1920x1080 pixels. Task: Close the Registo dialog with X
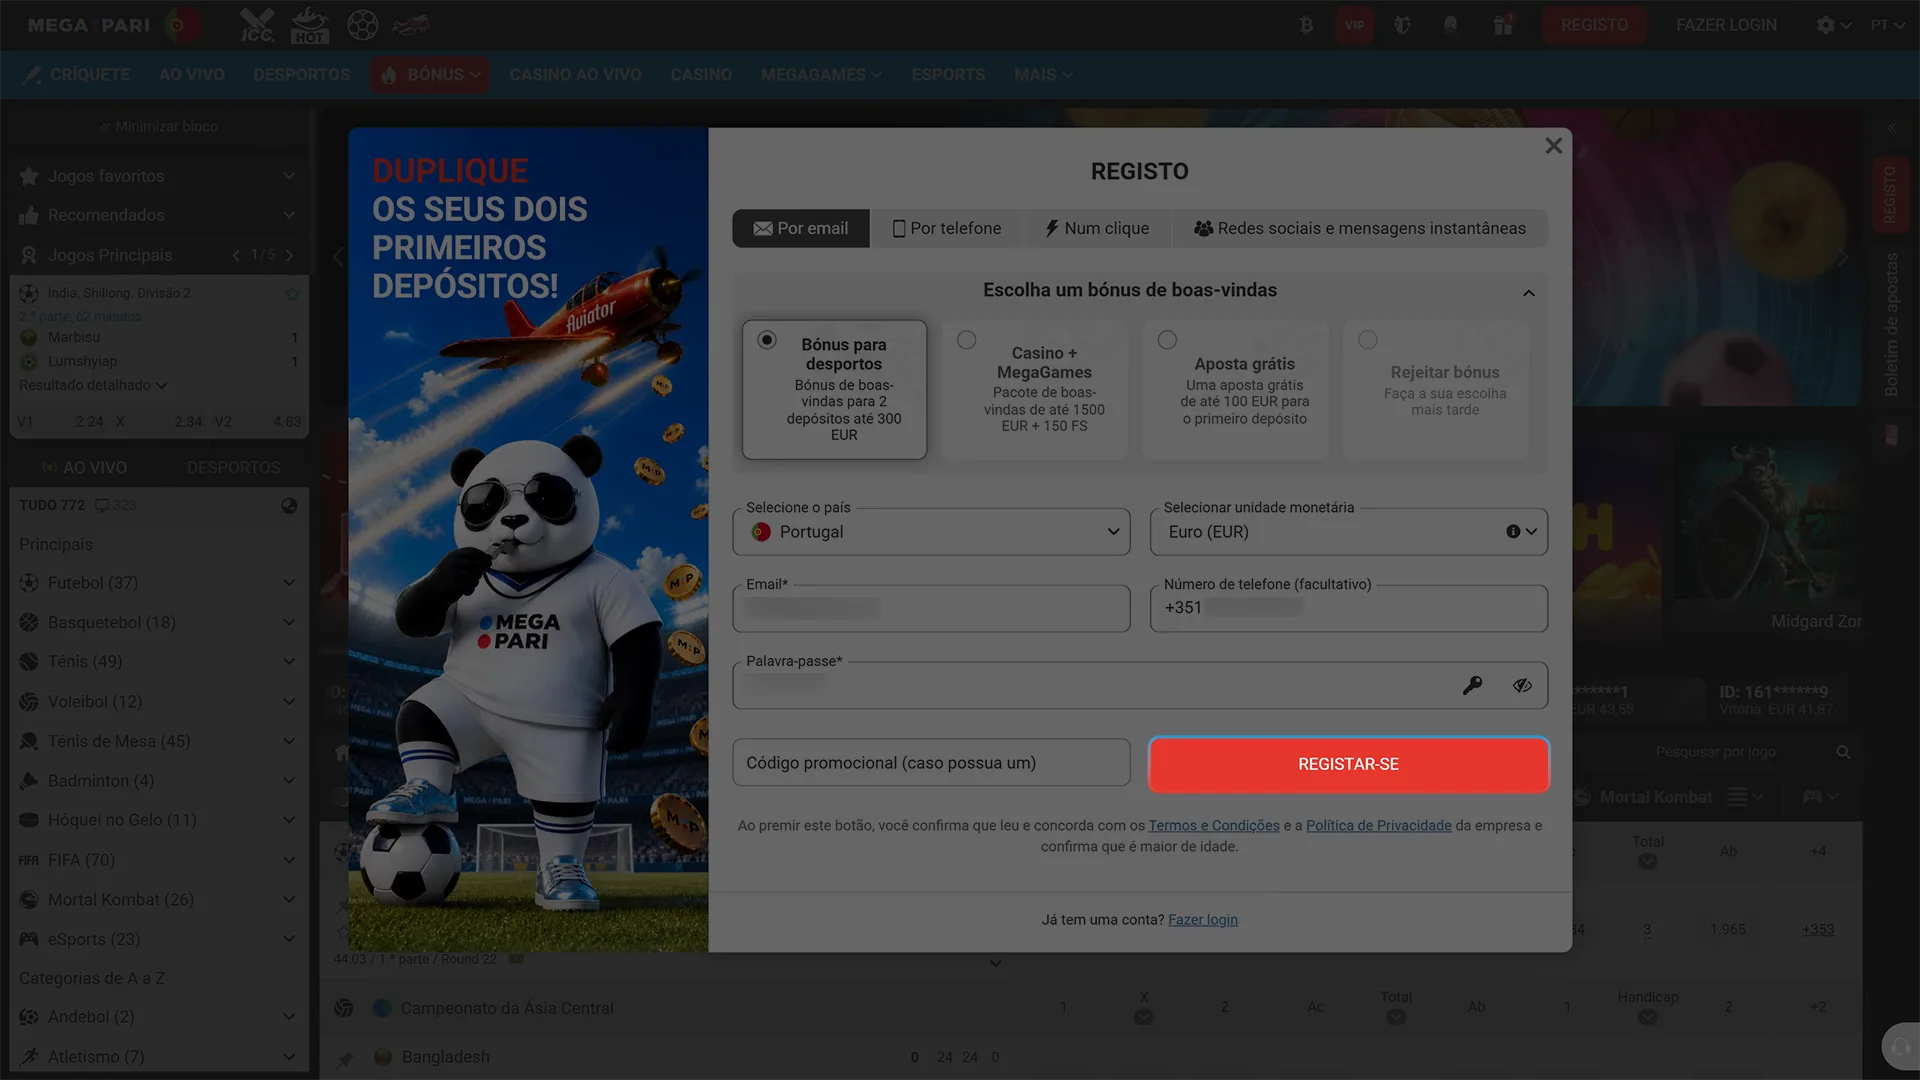tap(1553, 146)
